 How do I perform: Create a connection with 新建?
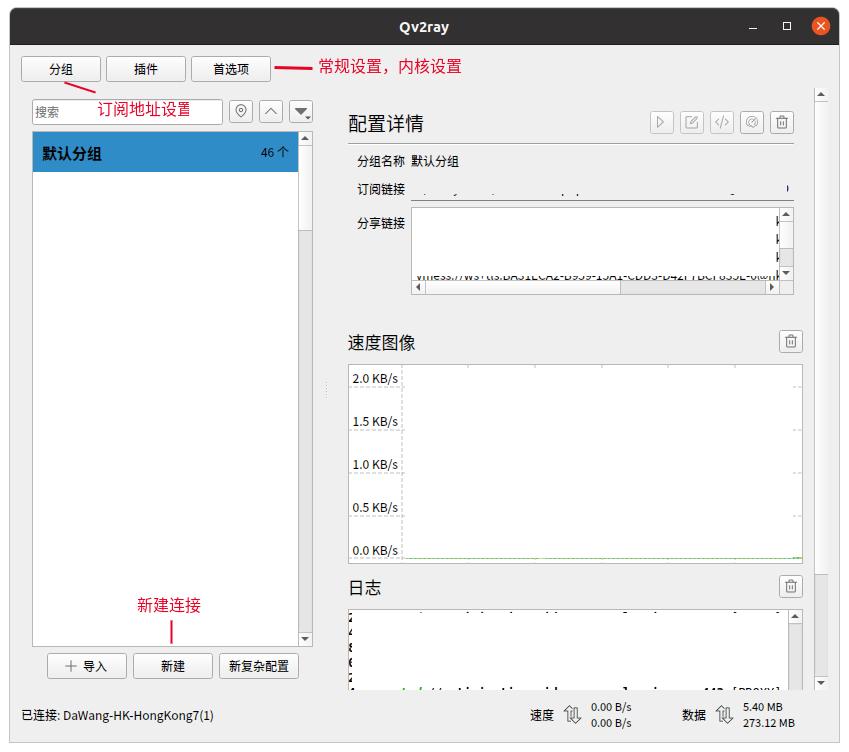pyautogui.click(x=172, y=665)
